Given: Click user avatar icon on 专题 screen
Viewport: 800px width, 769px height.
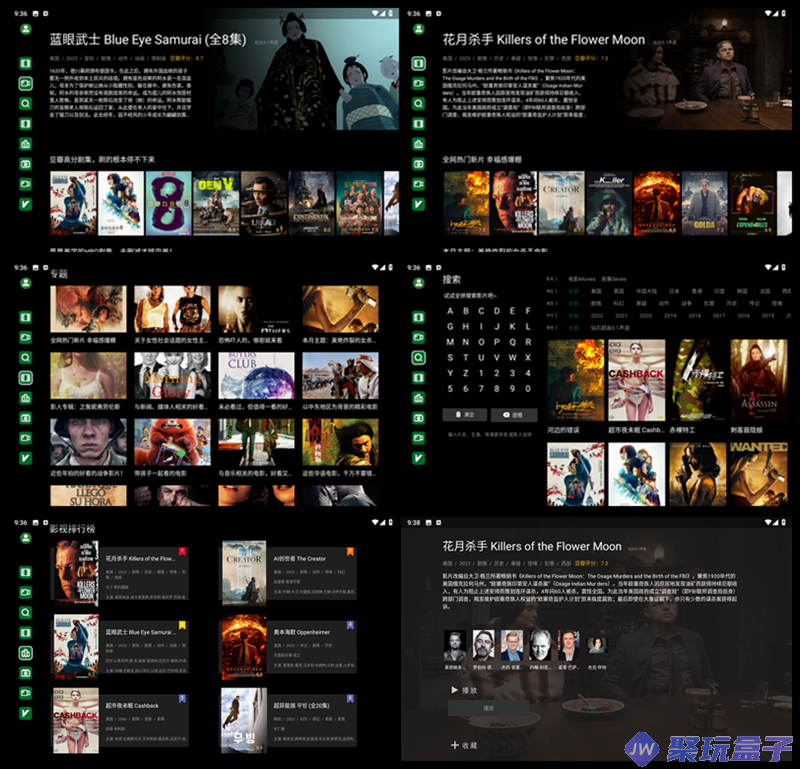Looking at the screenshot, I should point(26,283).
